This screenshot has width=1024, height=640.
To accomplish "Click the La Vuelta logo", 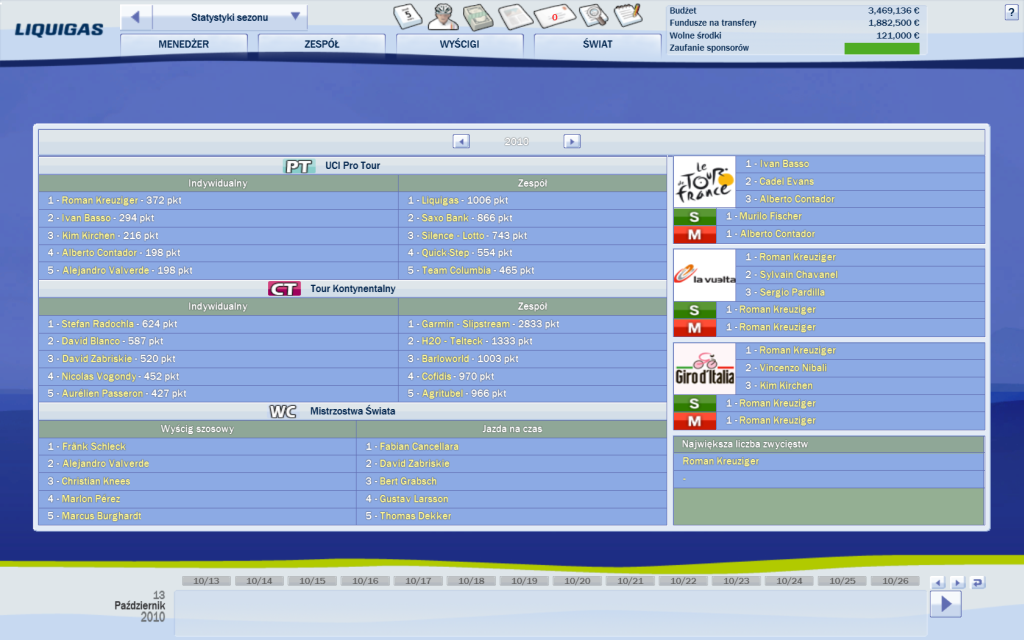I will click(x=704, y=275).
